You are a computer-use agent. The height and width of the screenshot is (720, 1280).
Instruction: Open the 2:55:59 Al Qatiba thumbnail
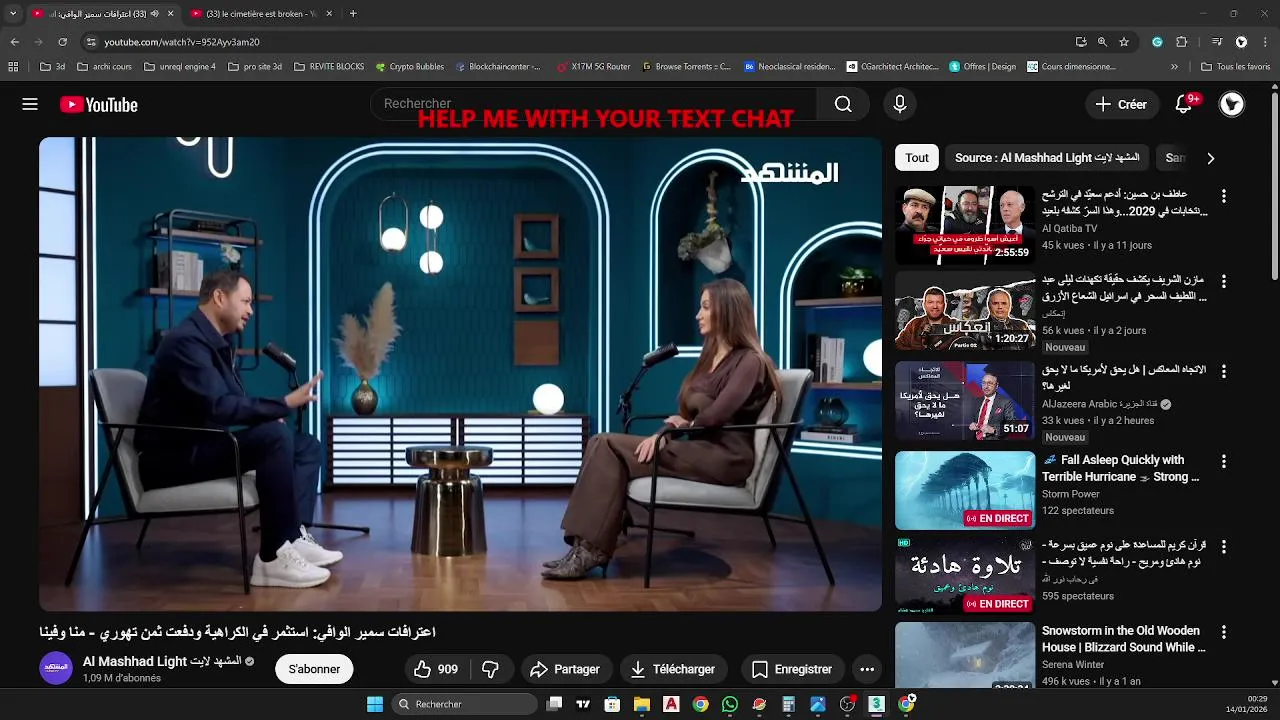965,225
